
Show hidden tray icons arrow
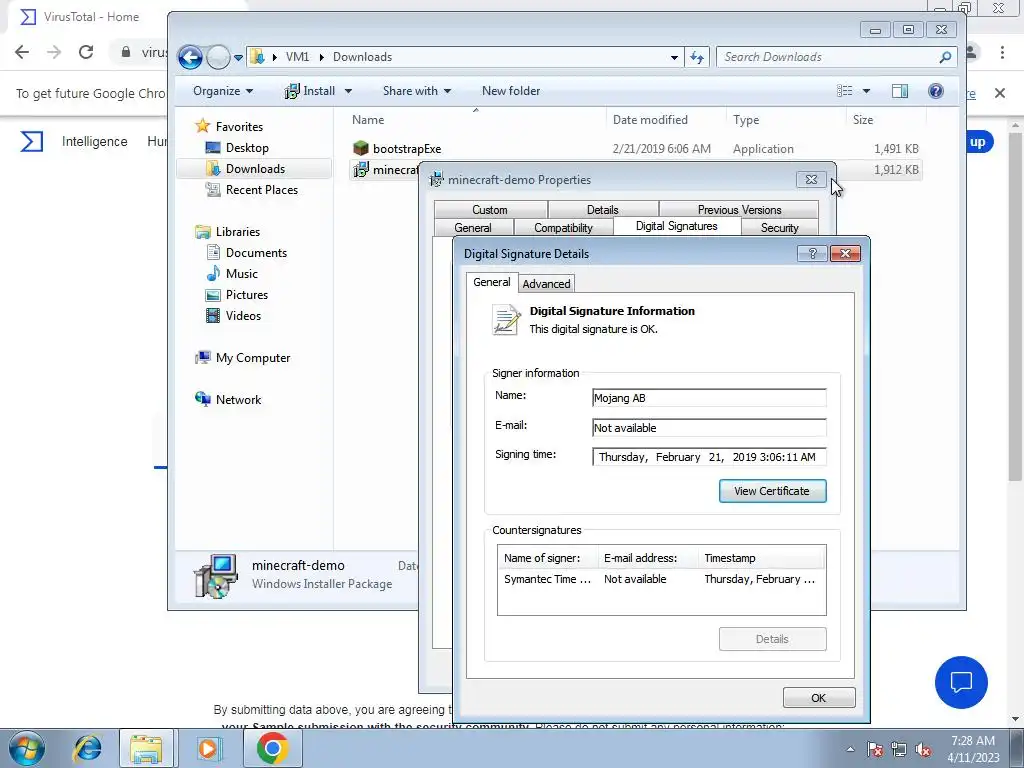pos(850,749)
